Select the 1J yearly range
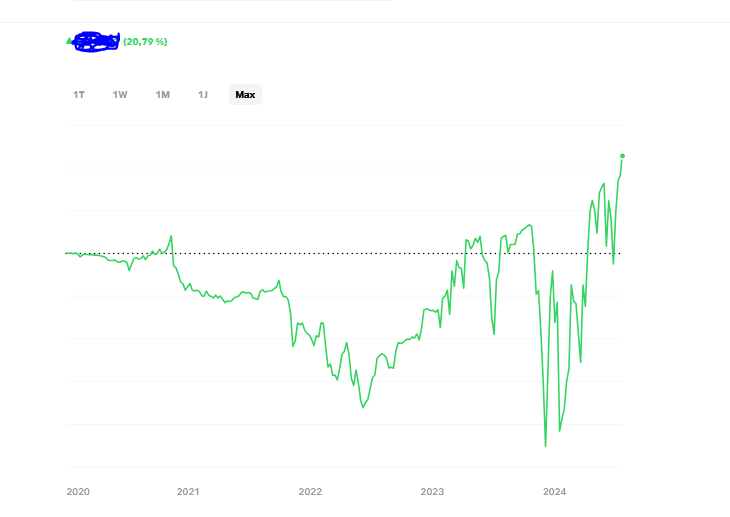This screenshot has height=517, width=730. tap(203, 95)
